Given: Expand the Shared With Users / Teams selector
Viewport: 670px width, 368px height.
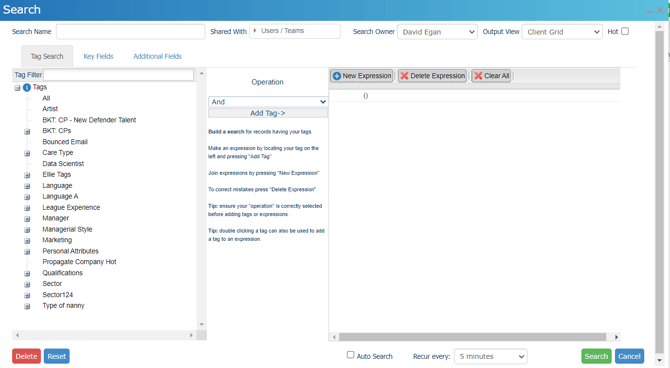Looking at the screenshot, I should tap(295, 31).
